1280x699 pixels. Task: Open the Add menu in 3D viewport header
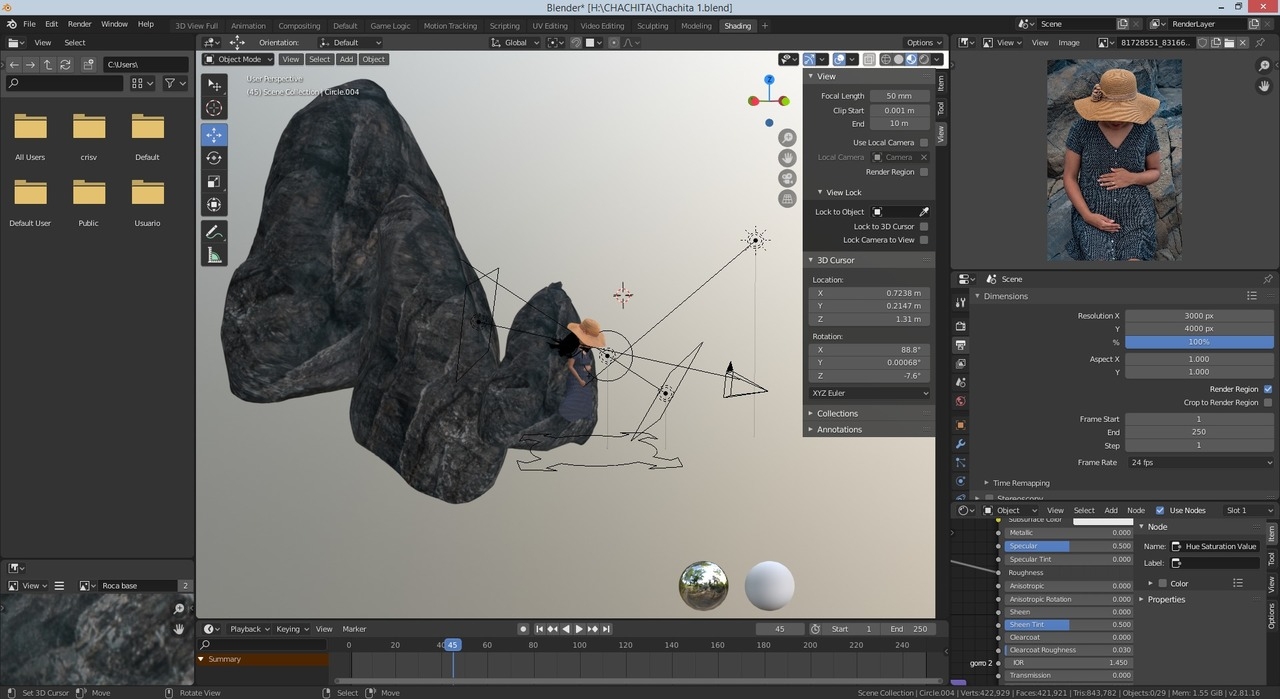[346, 59]
